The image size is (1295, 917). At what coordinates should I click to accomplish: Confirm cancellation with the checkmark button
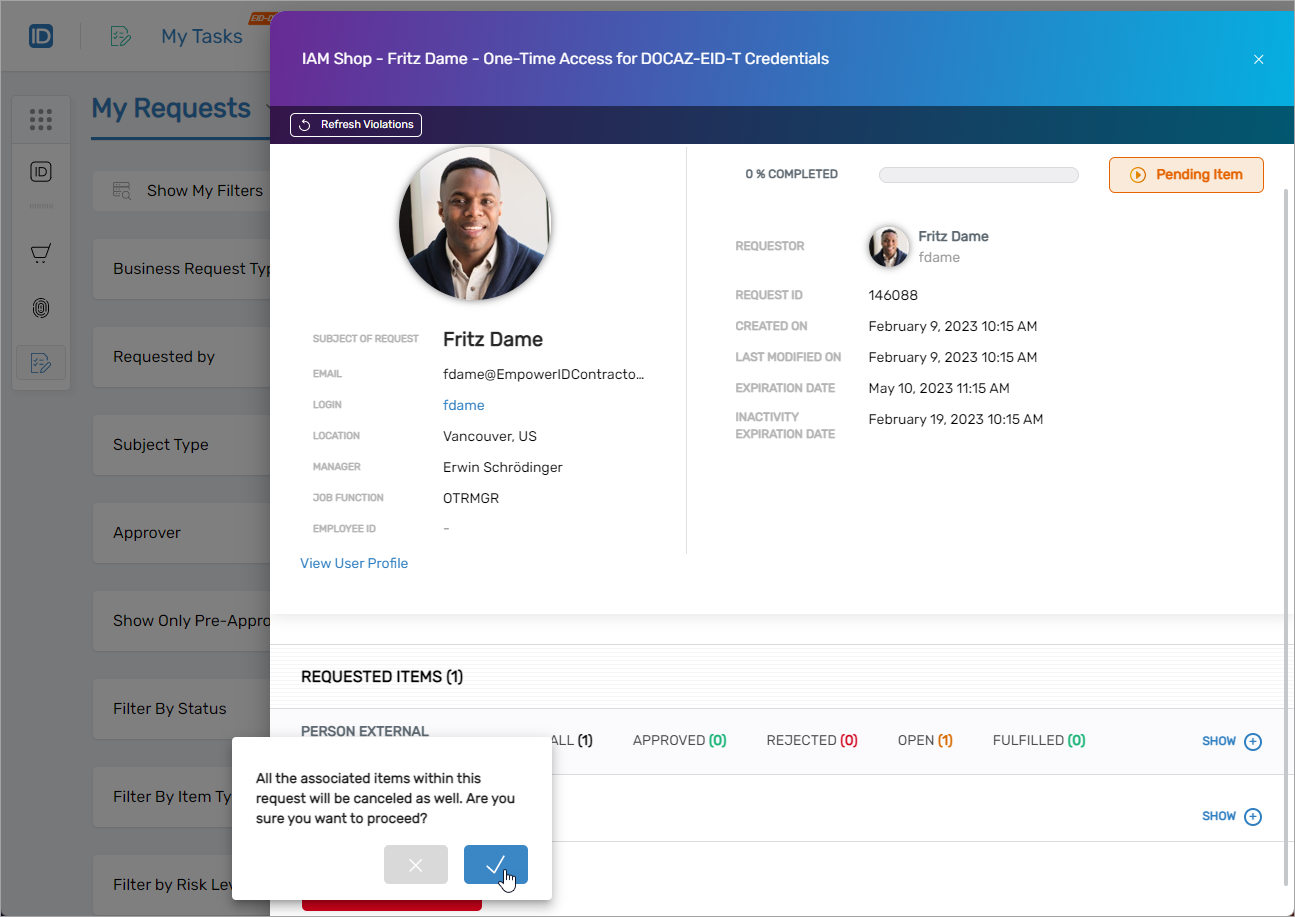pos(495,865)
